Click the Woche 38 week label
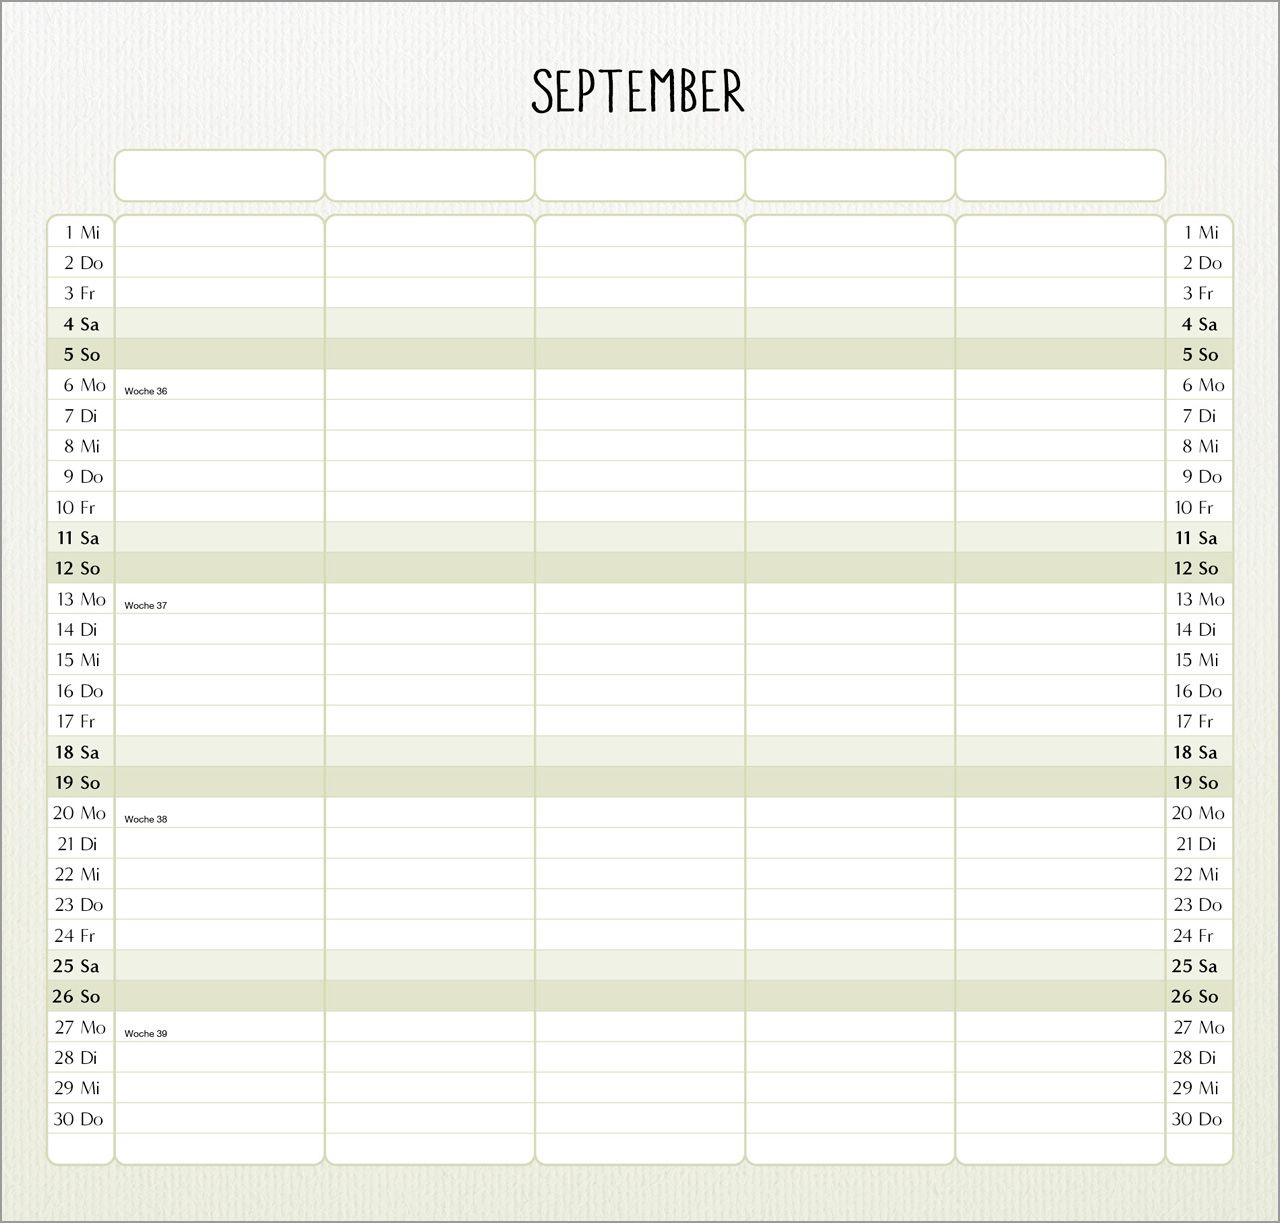The image size is (1280, 1223). (x=146, y=819)
